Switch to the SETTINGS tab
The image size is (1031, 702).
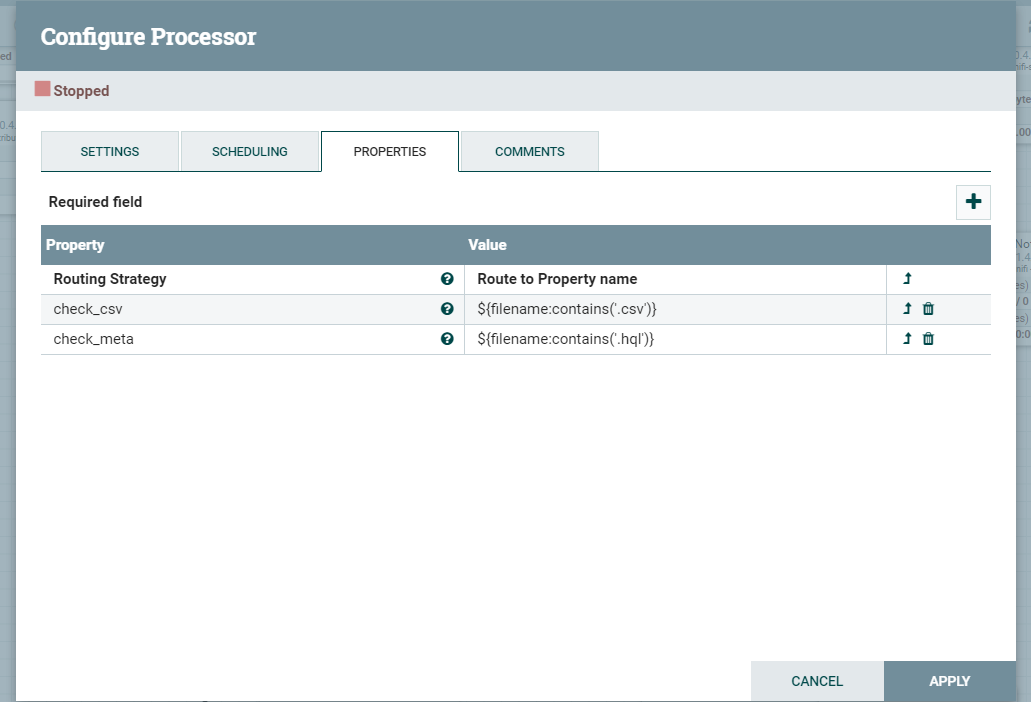click(x=109, y=151)
